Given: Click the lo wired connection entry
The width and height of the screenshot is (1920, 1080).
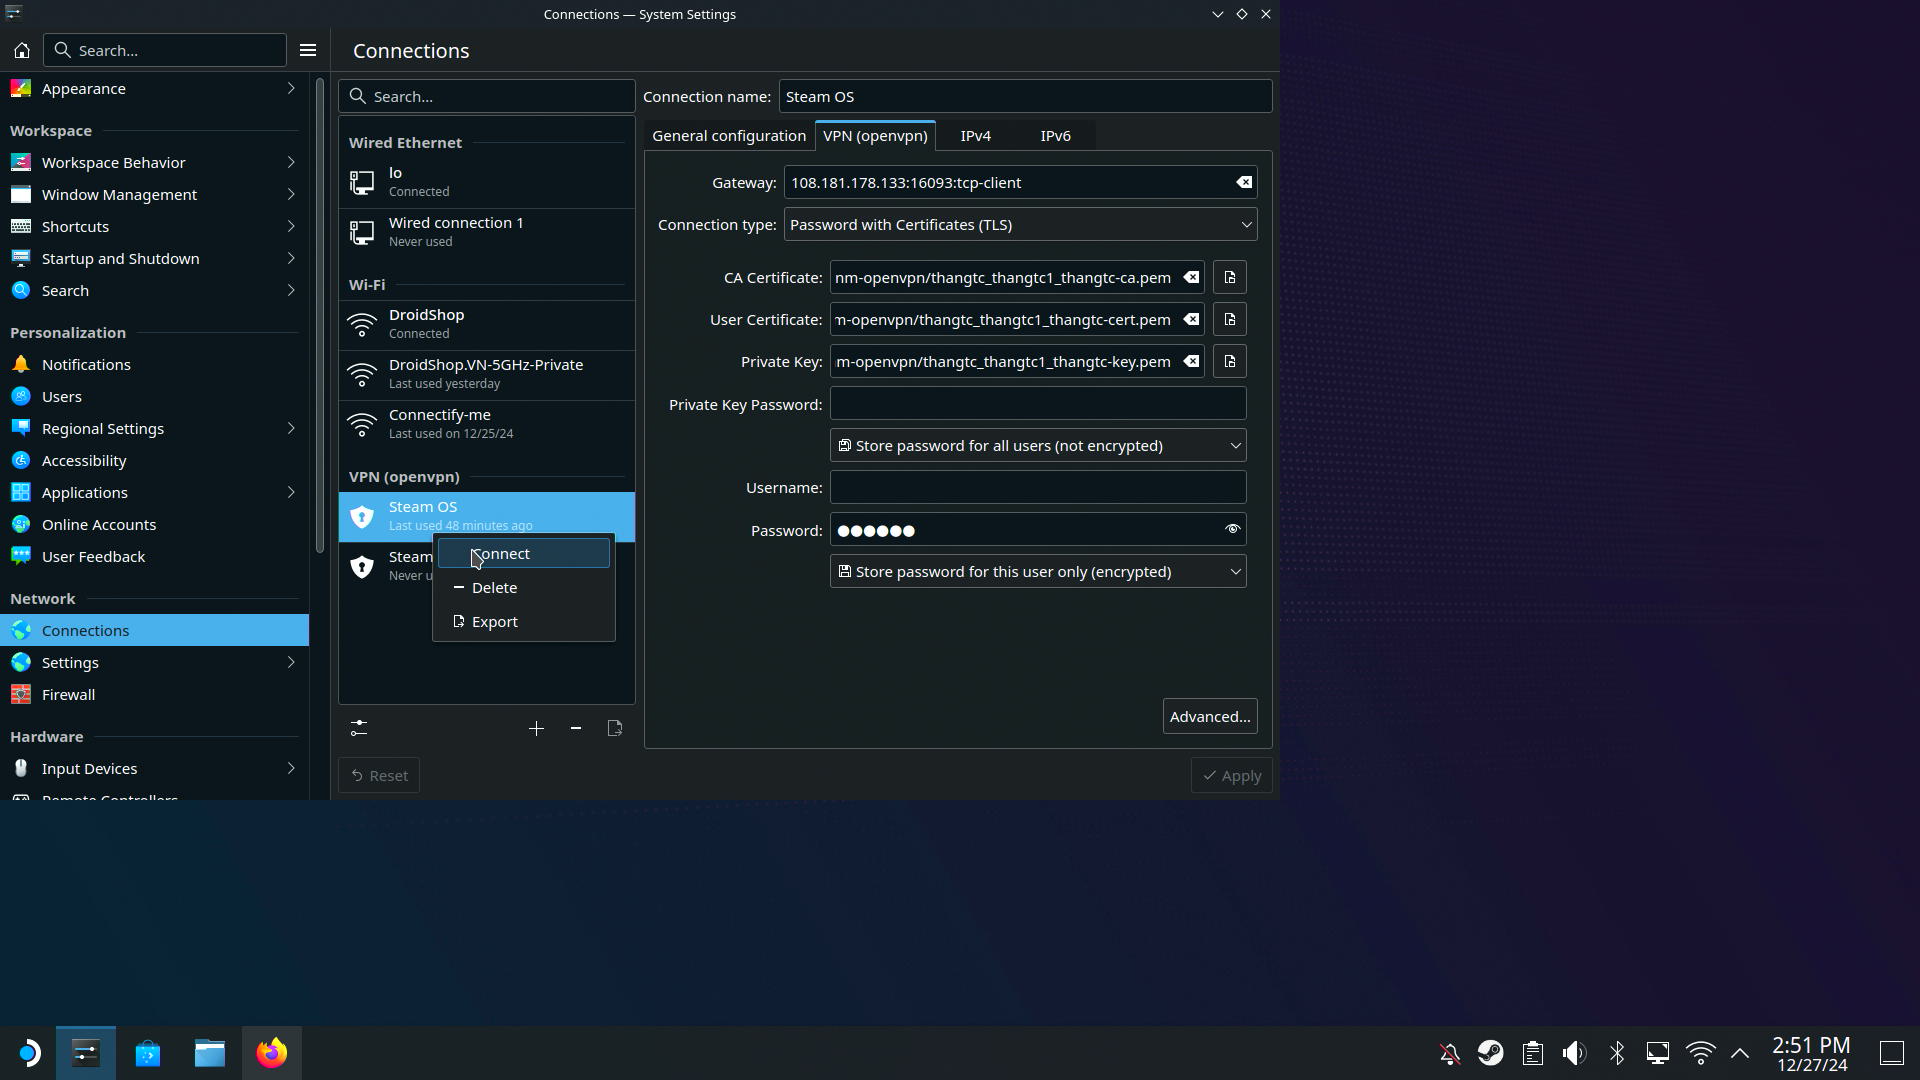Looking at the screenshot, I should pyautogui.click(x=487, y=183).
